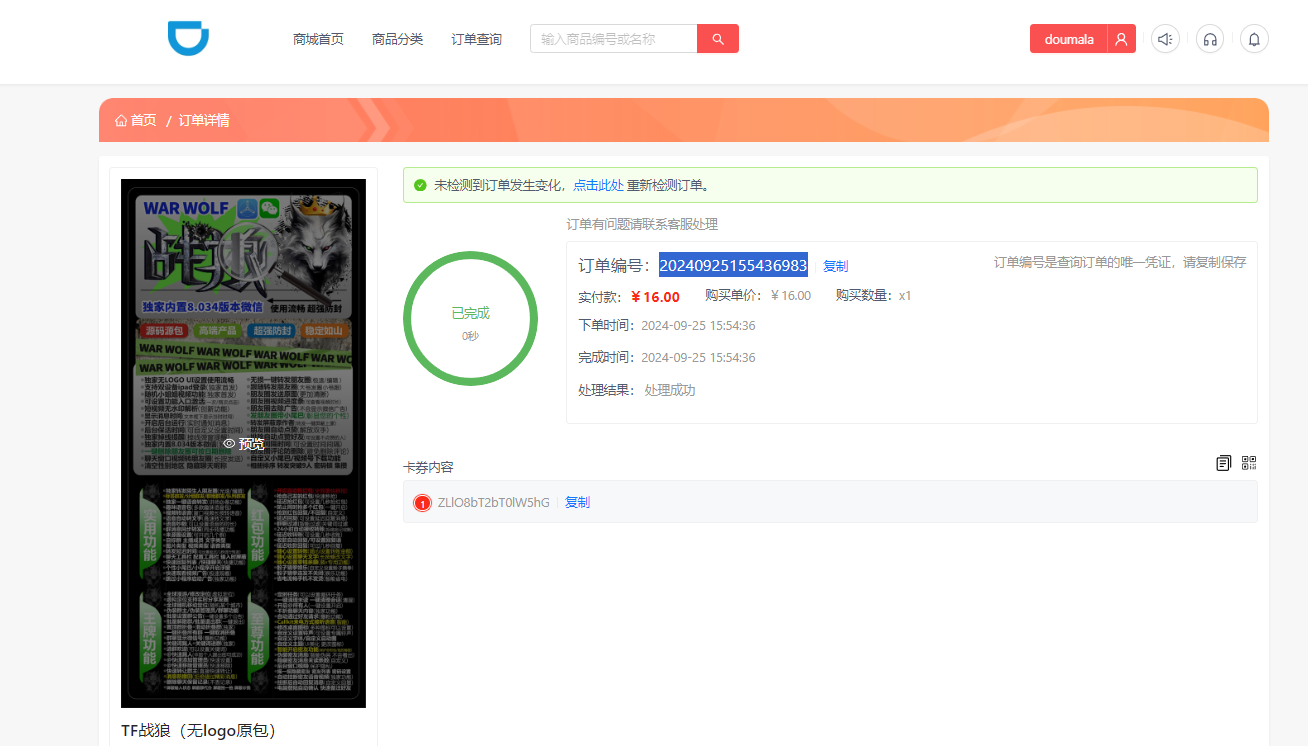Click the blue site logo

click(188, 39)
